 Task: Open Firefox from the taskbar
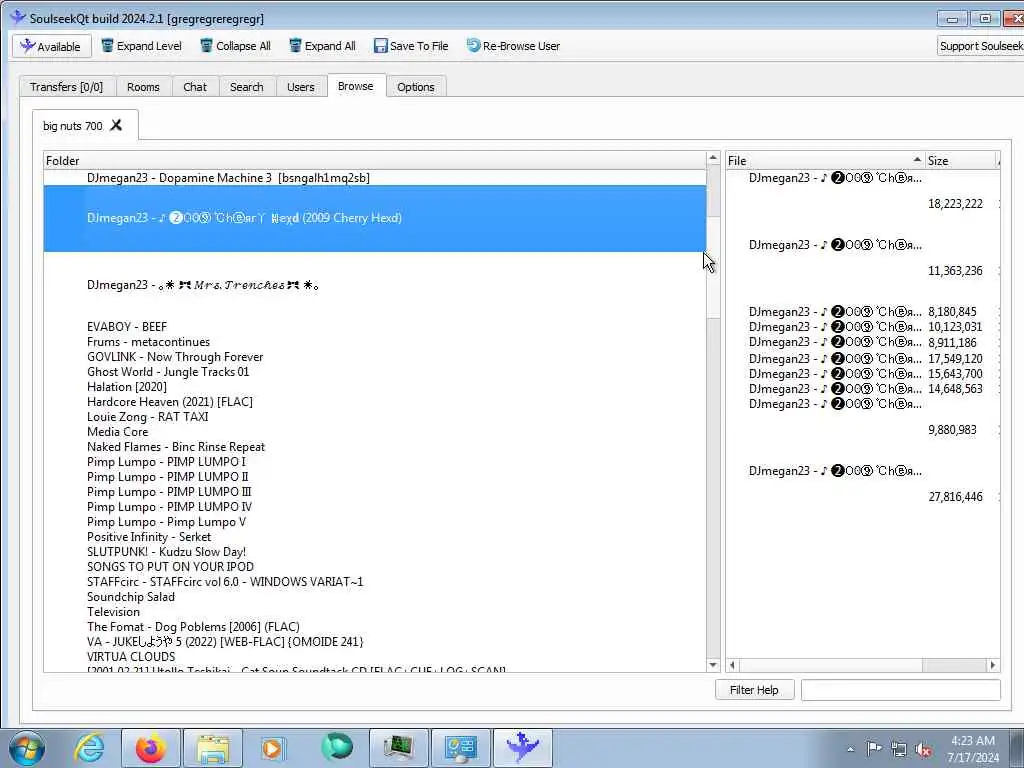pyautogui.click(x=150, y=748)
